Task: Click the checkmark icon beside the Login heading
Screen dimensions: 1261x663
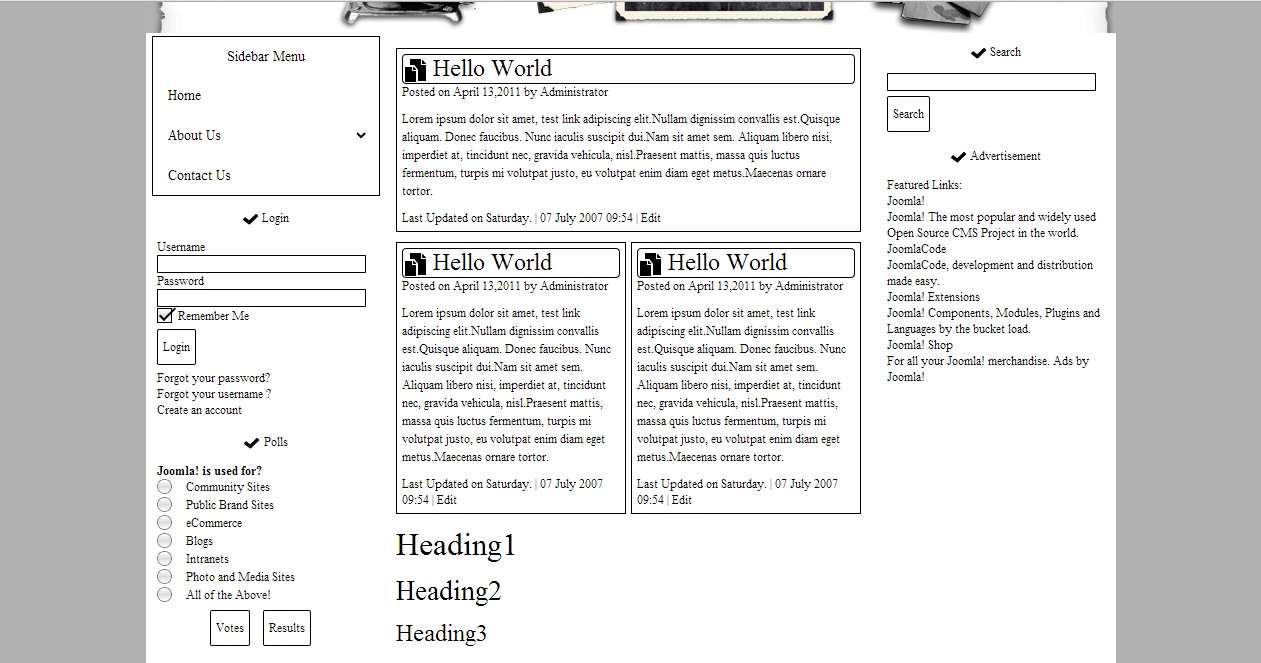Action: click(250, 219)
